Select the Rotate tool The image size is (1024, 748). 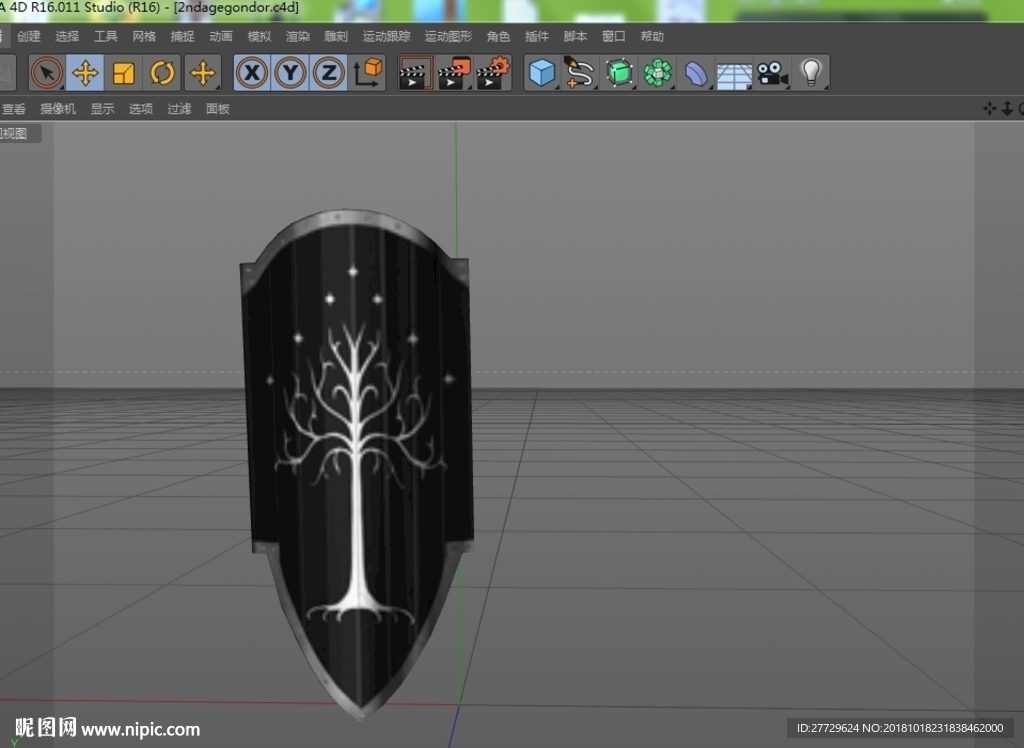click(x=162, y=73)
